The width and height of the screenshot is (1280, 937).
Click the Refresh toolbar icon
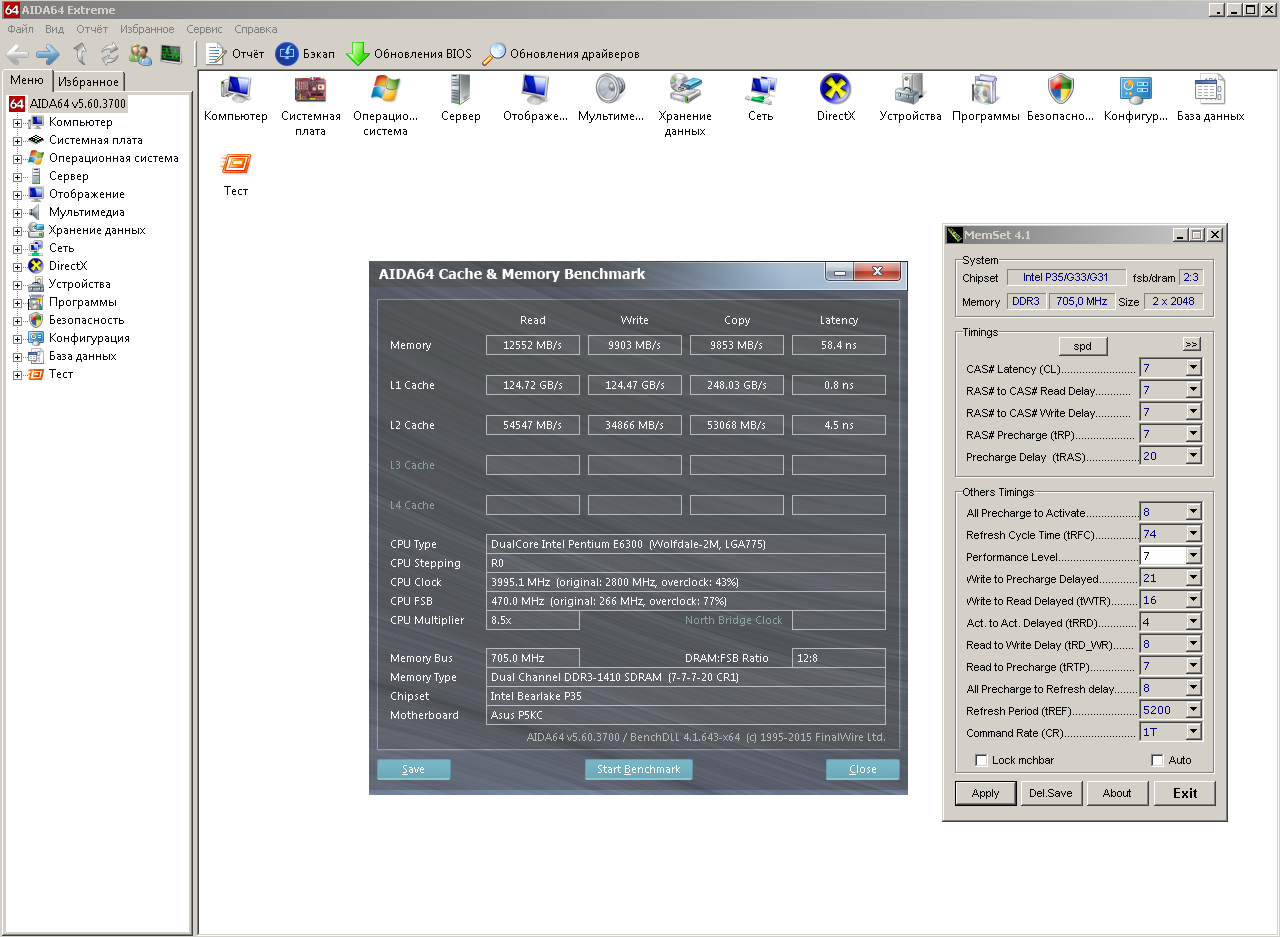click(x=109, y=54)
